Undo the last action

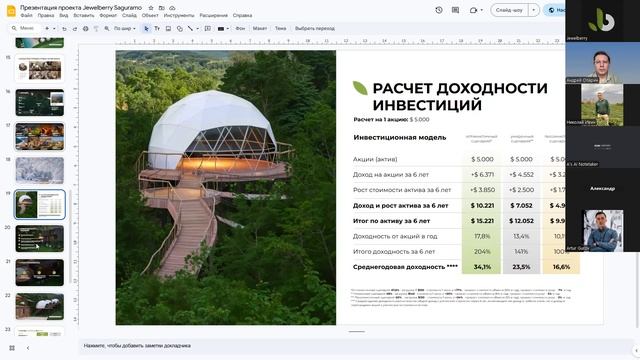(x=64, y=29)
